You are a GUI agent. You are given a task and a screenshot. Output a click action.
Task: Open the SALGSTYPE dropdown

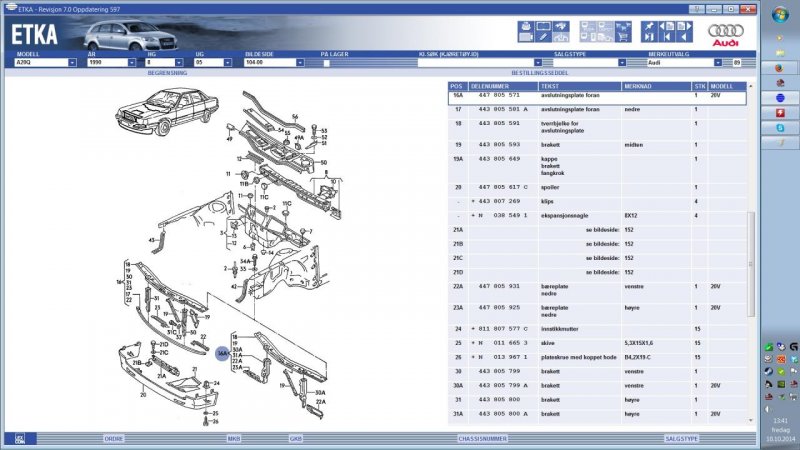tap(622, 62)
